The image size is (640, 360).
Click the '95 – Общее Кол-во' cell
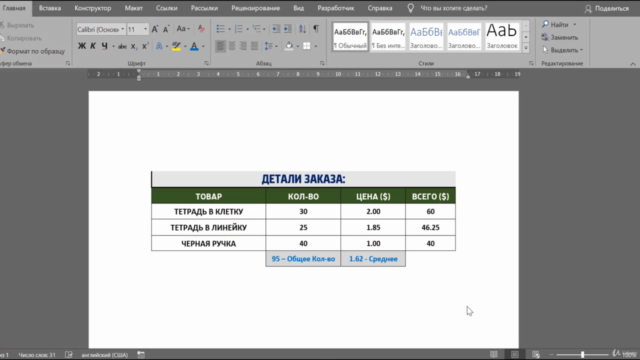(x=303, y=259)
